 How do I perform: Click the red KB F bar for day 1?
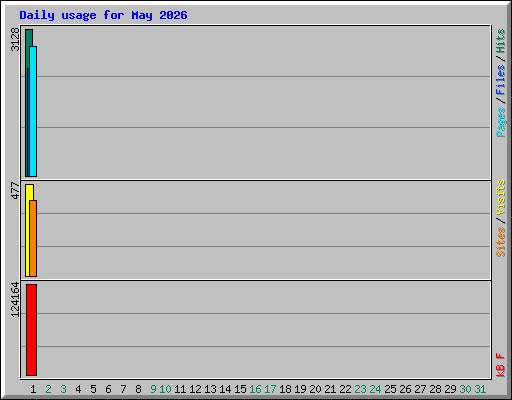coord(31,330)
